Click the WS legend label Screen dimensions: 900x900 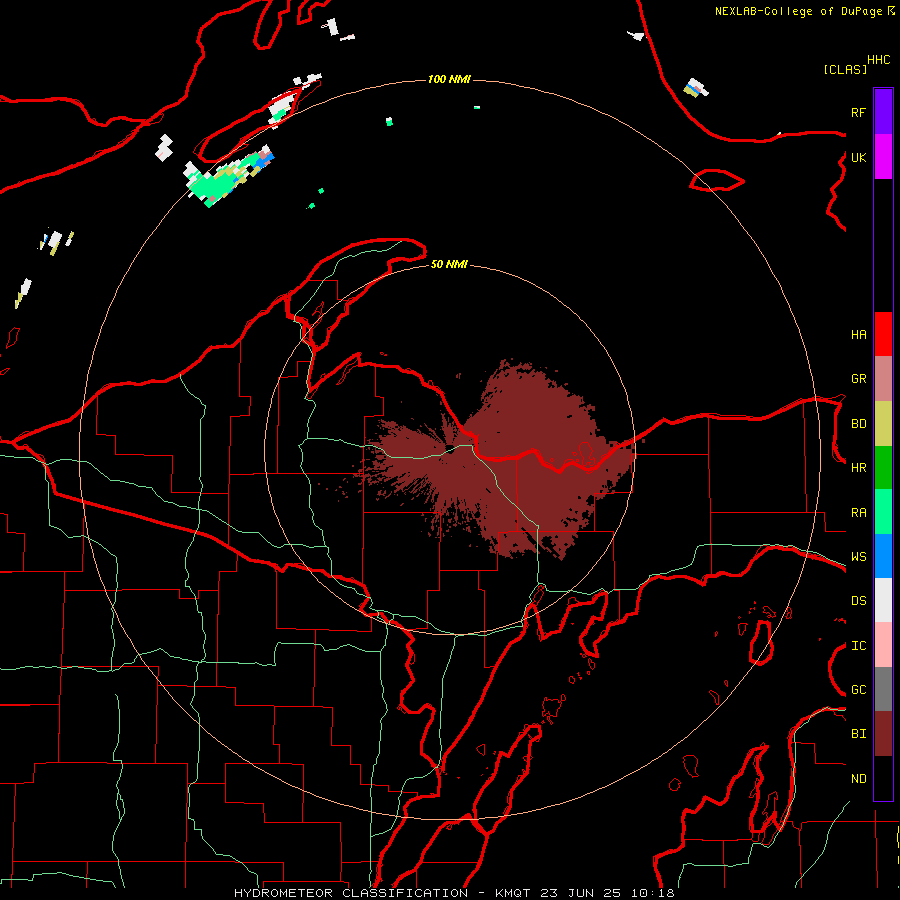(858, 556)
